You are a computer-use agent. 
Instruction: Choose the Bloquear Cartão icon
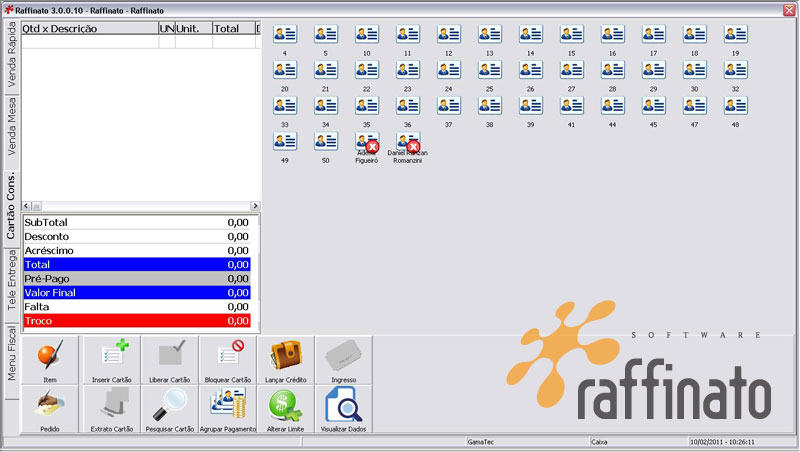[228, 360]
